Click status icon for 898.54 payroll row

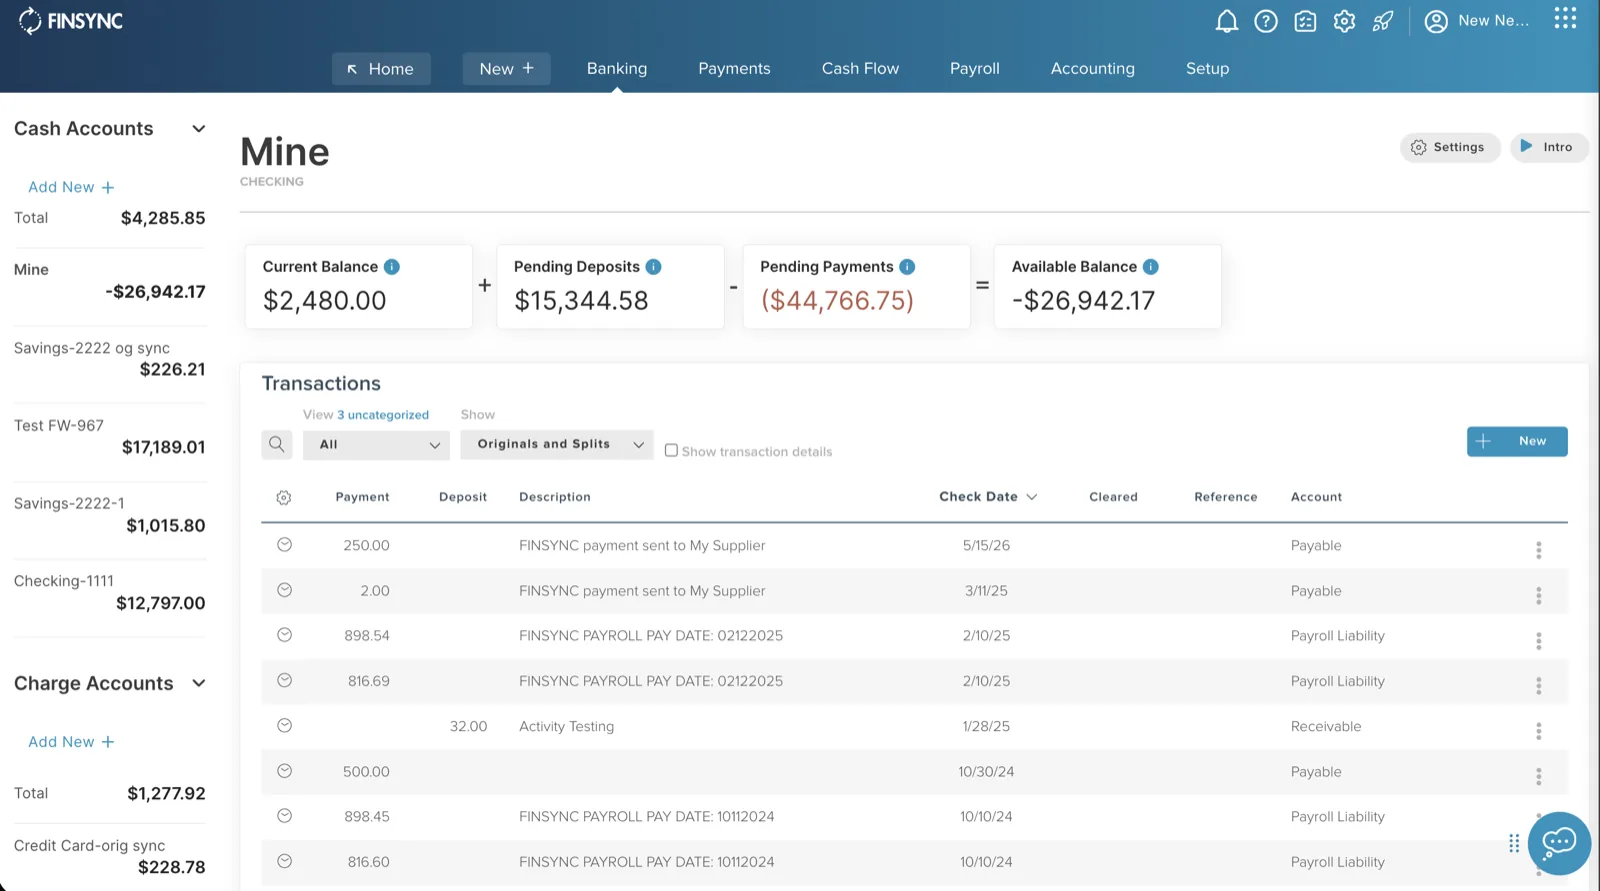285,635
